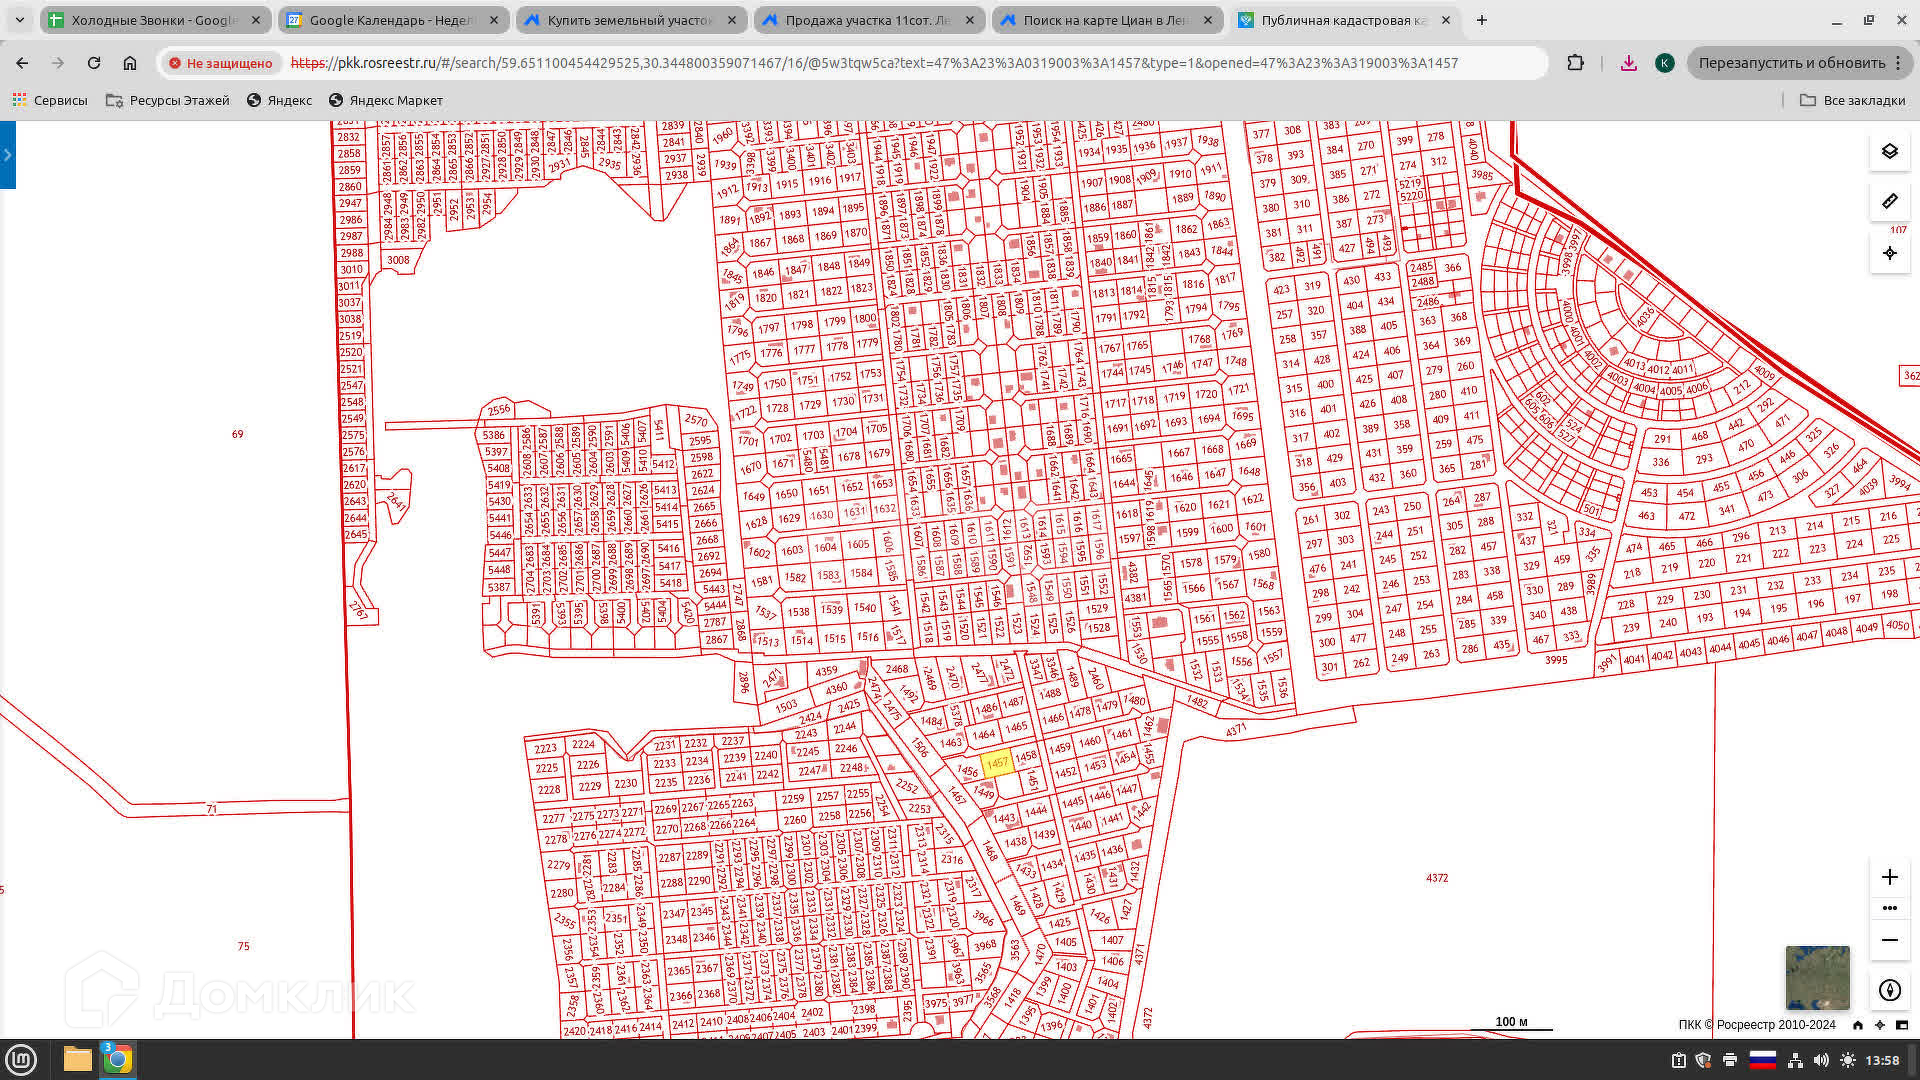Expand the left blue sidebar panel

pyautogui.click(x=7, y=155)
